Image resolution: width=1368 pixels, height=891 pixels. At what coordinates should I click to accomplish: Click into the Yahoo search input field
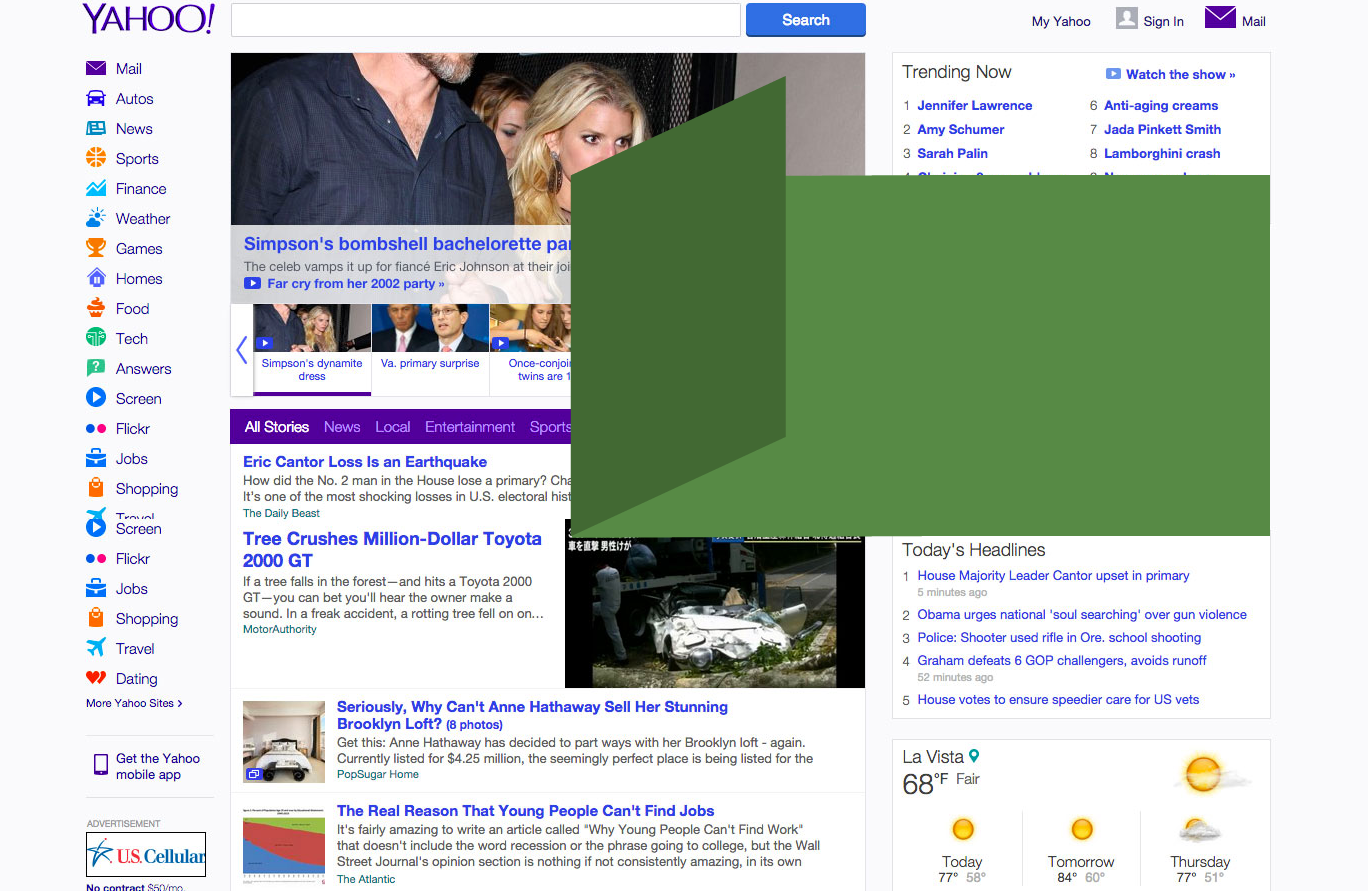pyautogui.click(x=486, y=20)
